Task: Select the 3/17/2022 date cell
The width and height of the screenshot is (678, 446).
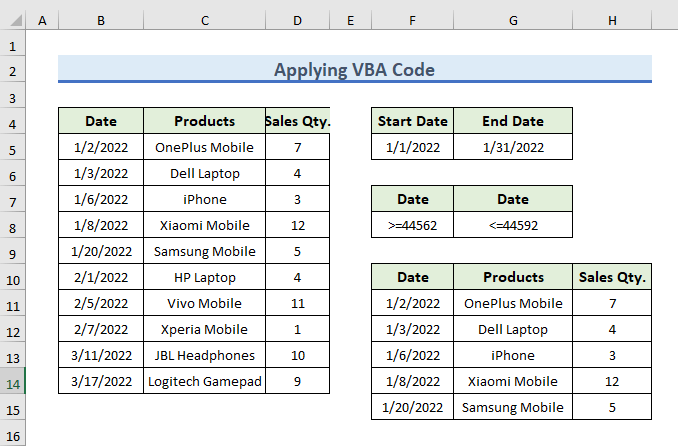Action: (100, 381)
